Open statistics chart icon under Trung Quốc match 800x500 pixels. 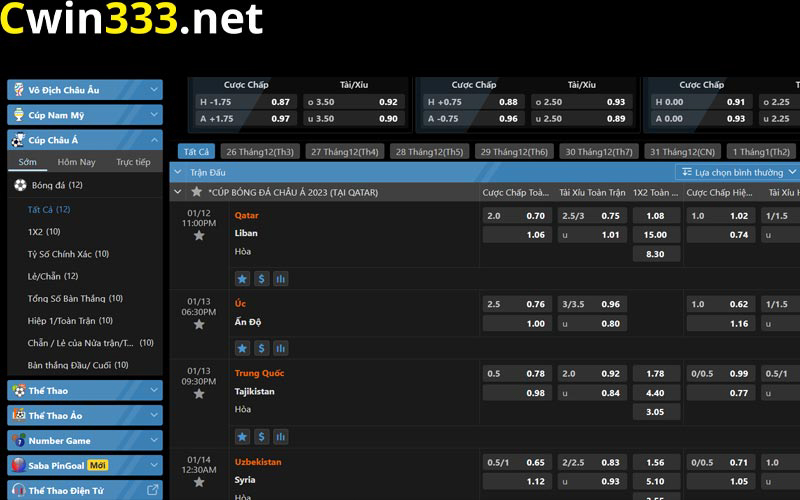pyautogui.click(x=281, y=437)
